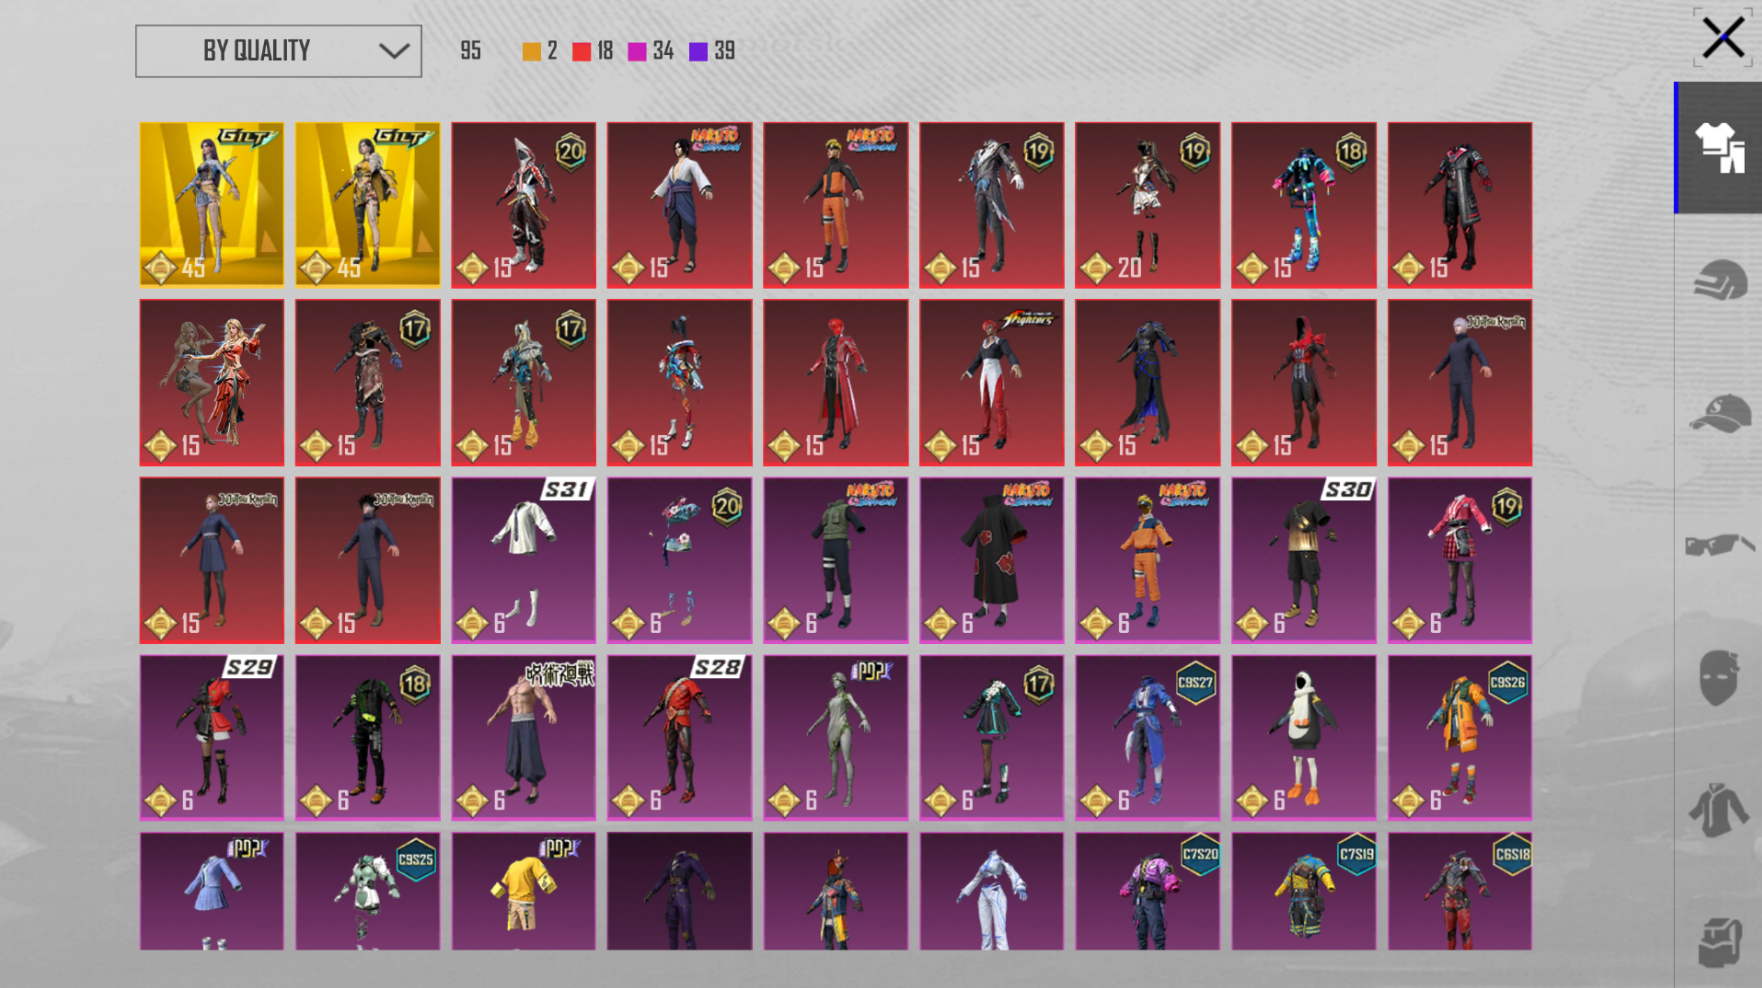Select the outfit set category icon
1762x988 pixels.
click(x=1719, y=147)
